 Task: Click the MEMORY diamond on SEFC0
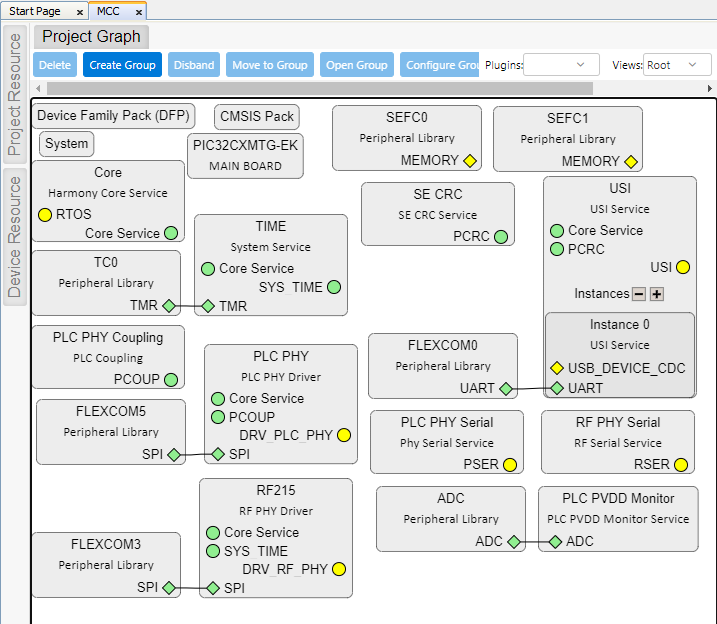click(469, 160)
